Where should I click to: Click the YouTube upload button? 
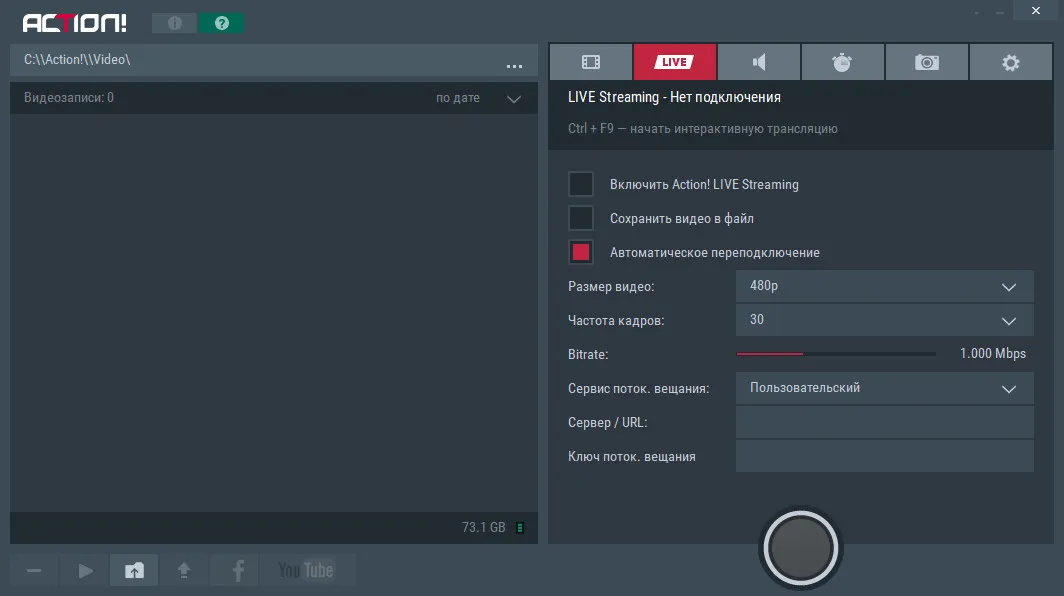[x=306, y=570]
